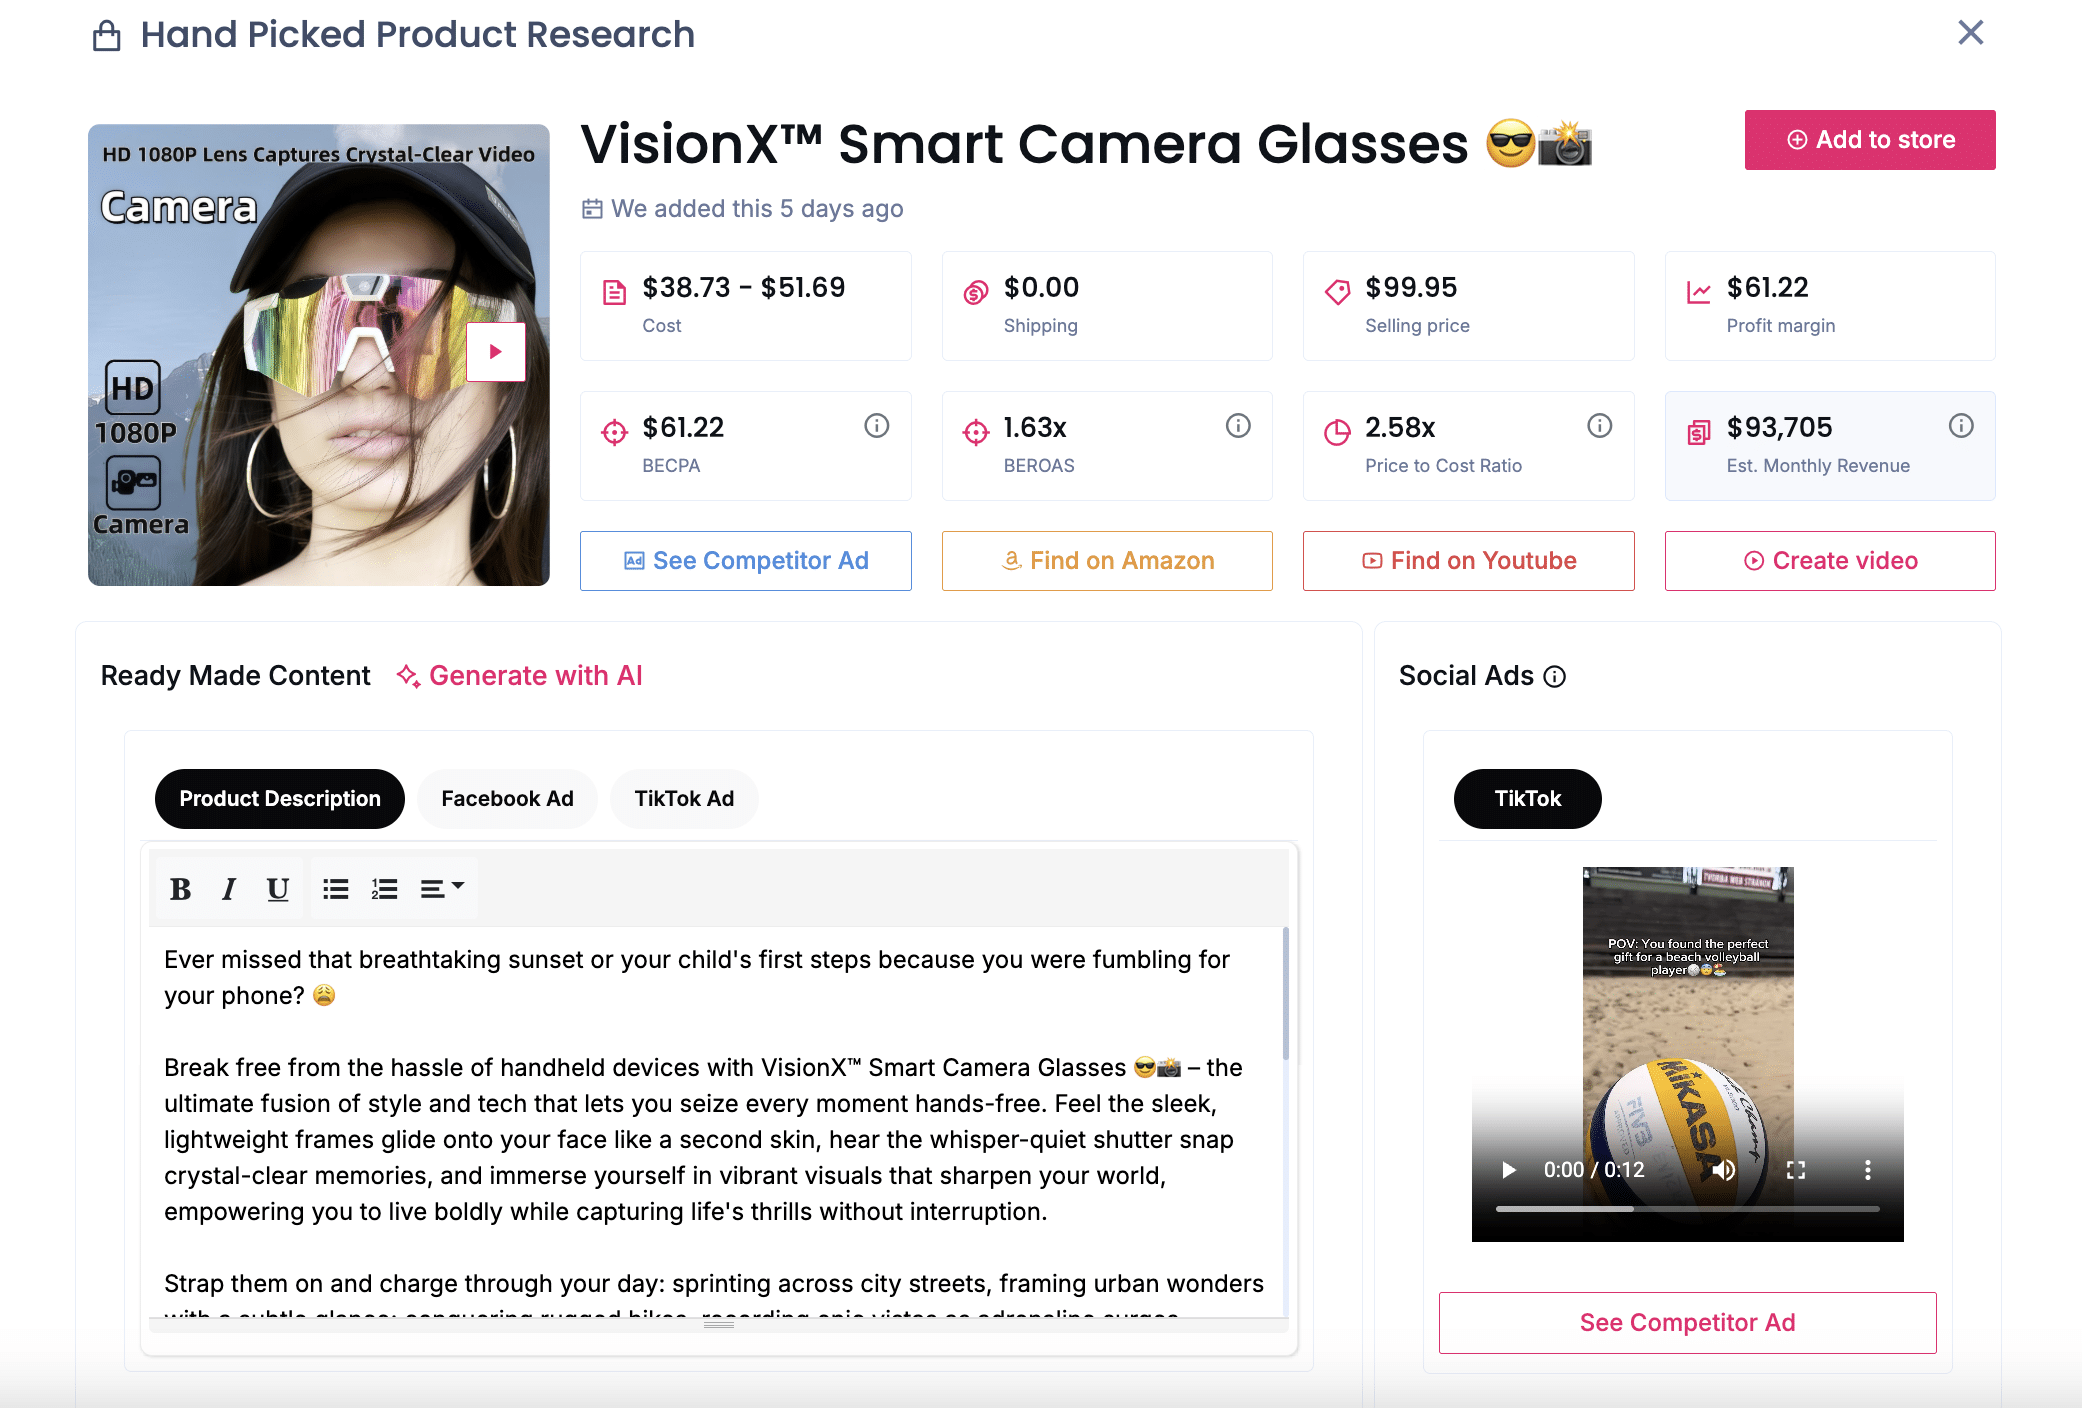Insert a bulleted list
Image resolution: width=2082 pixels, height=1408 pixels.
tap(335, 889)
